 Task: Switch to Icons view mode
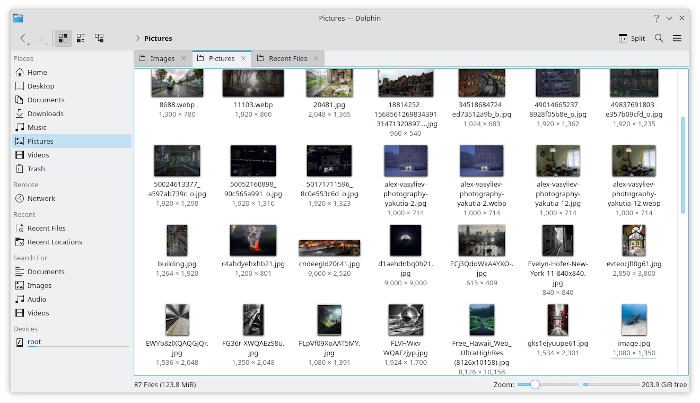point(62,38)
